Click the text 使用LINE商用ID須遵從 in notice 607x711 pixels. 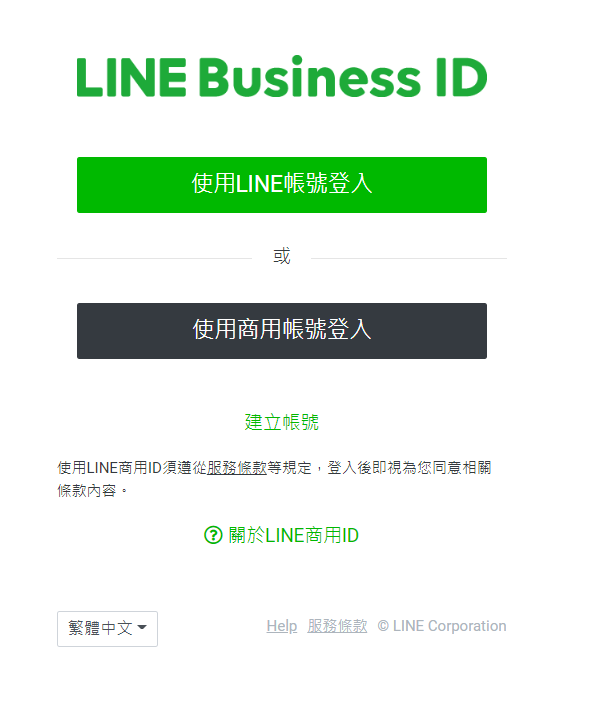tap(132, 468)
